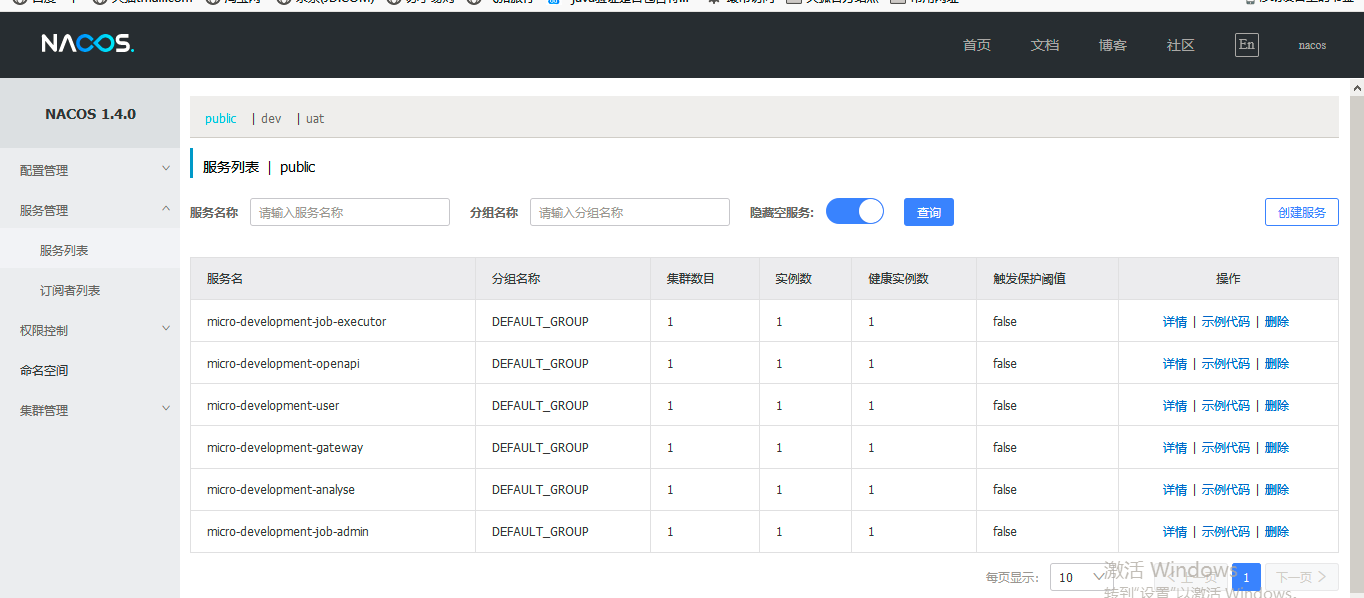The height and width of the screenshot is (598, 1364).
Task: Click the NACOS 1.4.0 version label
Action: tap(90, 114)
